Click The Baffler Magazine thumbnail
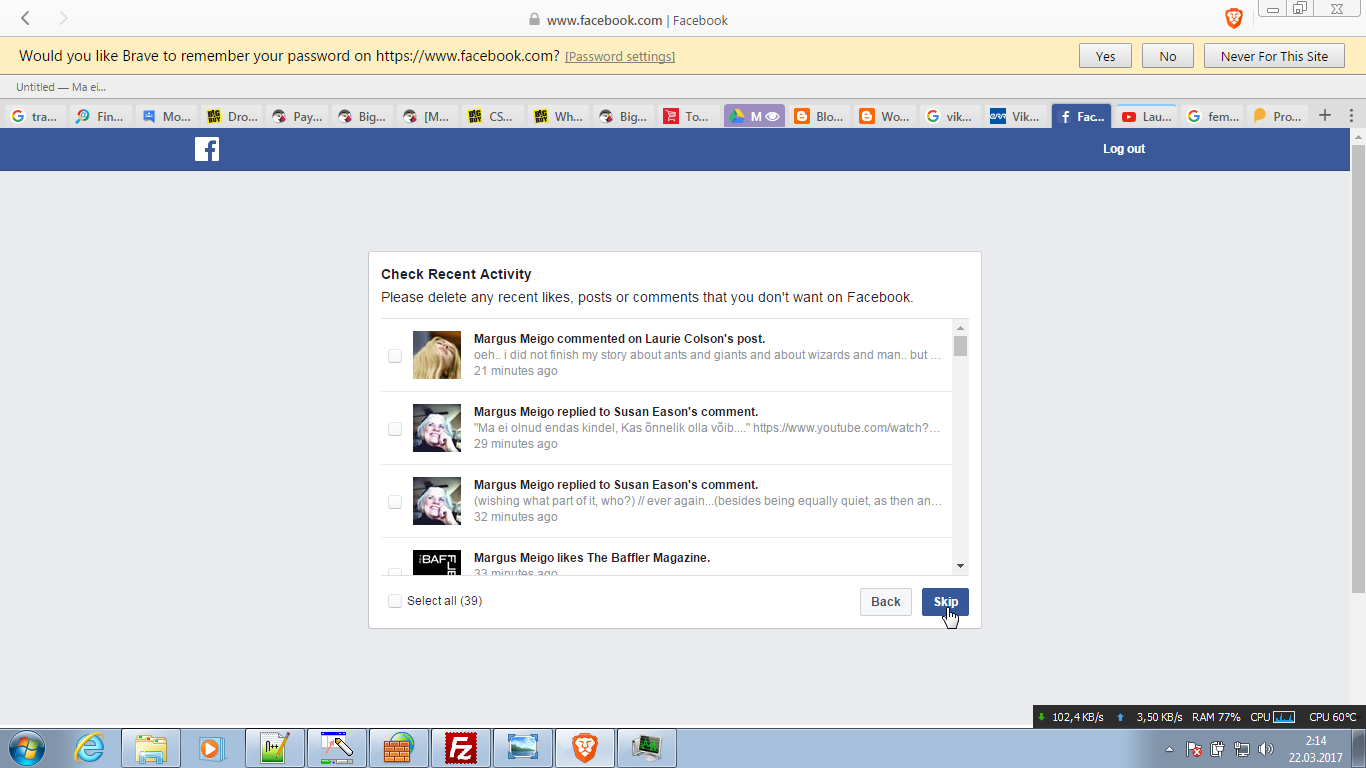1366x768 pixels. [437, 562]
